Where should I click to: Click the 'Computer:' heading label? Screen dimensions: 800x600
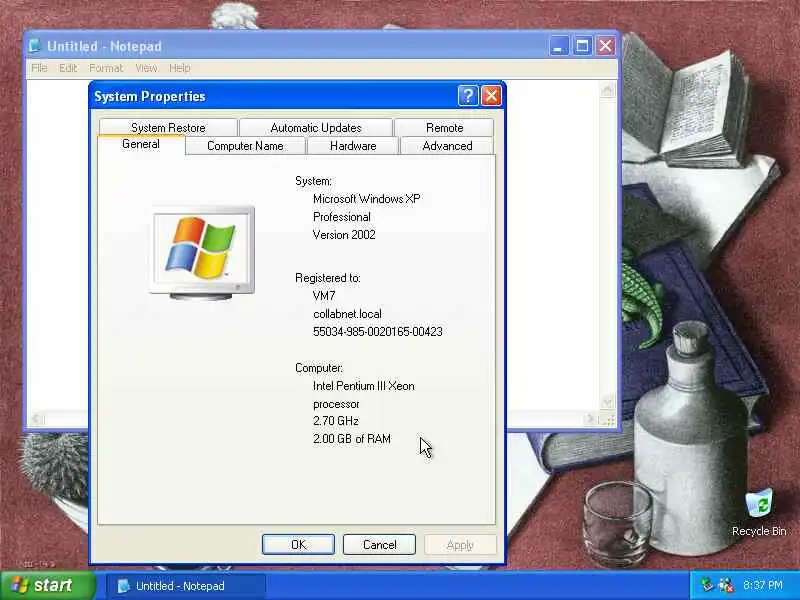coord(319,368)
